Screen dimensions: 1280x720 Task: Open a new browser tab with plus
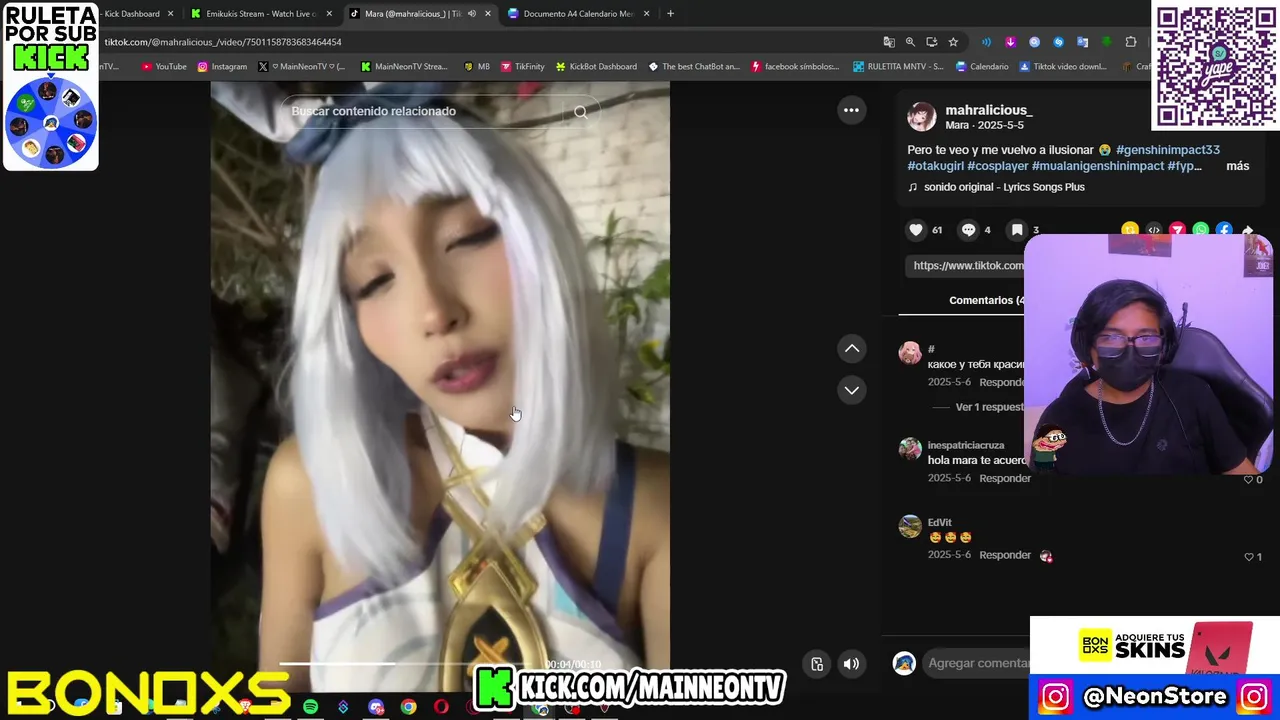tap(670, 14)
